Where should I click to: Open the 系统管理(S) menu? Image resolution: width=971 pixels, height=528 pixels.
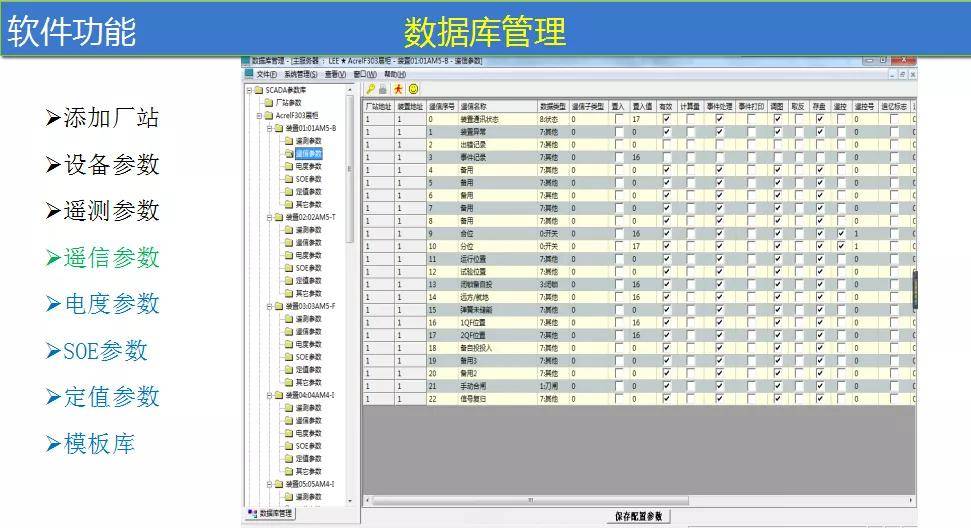[300, 74]
